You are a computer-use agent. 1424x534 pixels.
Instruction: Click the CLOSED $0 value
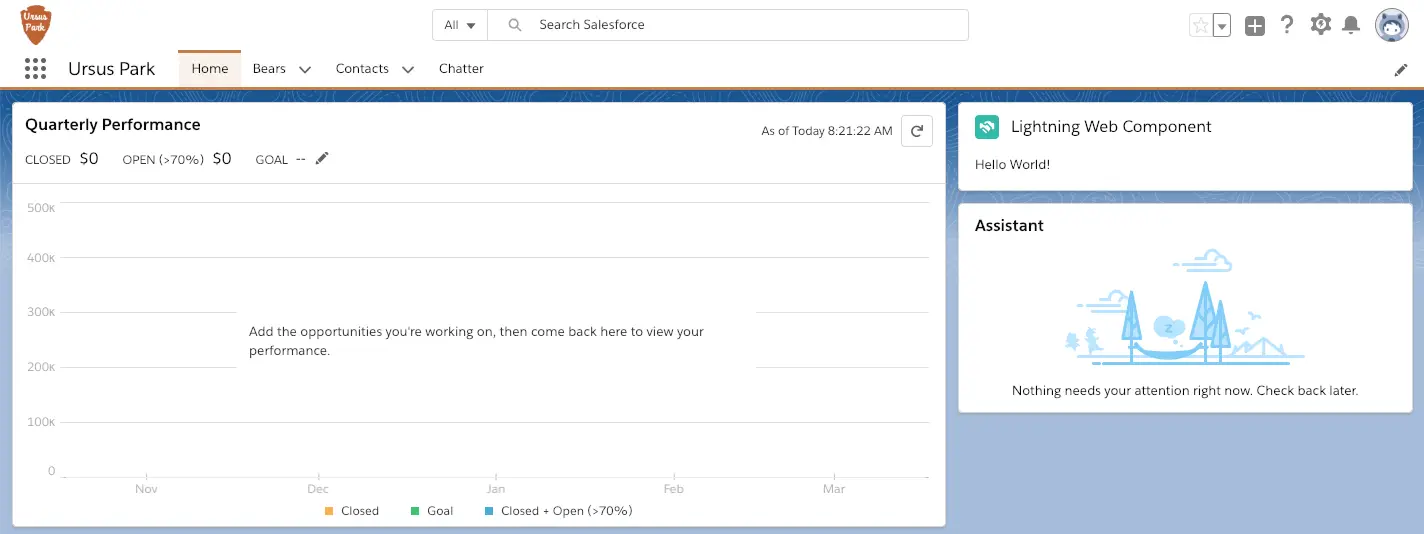[x=89, y=158]
